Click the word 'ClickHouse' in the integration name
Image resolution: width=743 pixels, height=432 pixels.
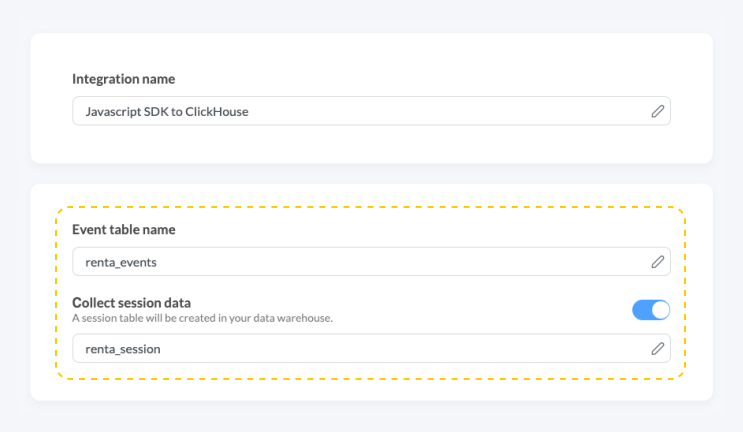point(217,112)
